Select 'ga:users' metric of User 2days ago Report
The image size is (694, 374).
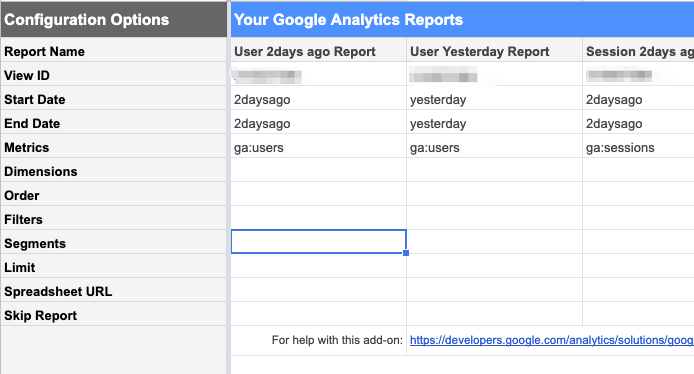[318, 147]
